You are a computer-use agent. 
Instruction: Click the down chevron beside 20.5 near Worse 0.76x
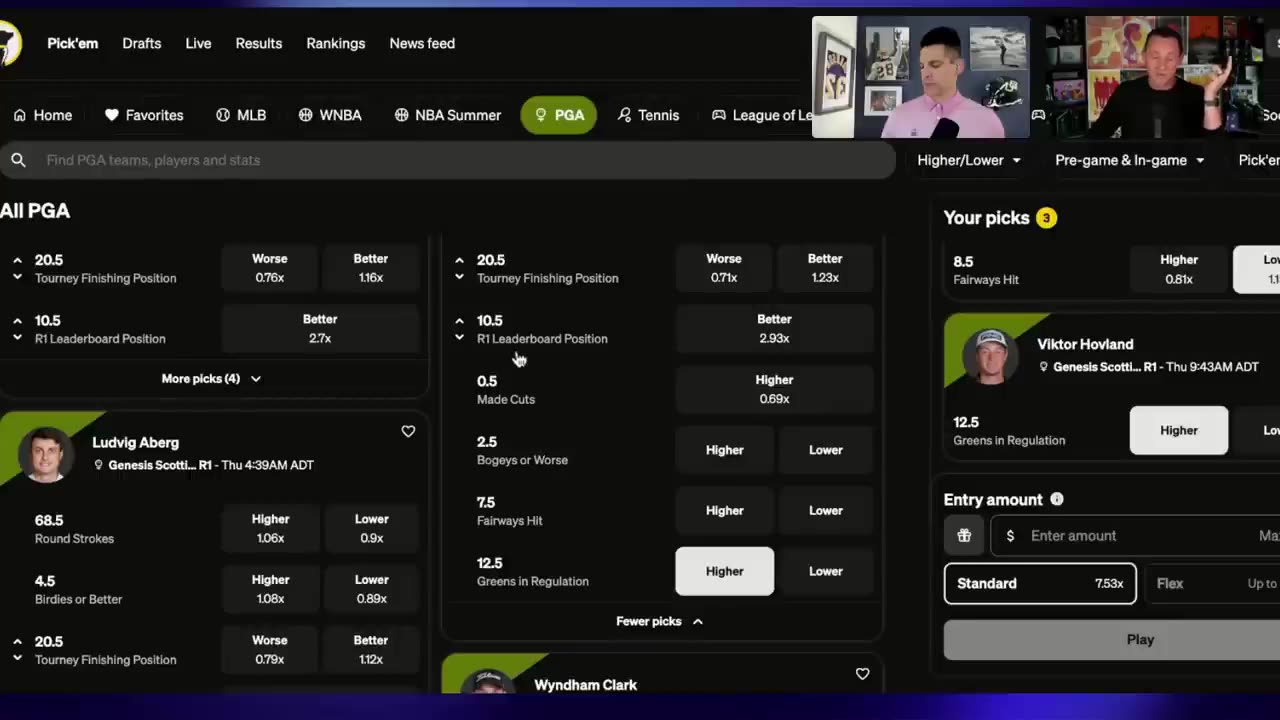pos(17,277)
